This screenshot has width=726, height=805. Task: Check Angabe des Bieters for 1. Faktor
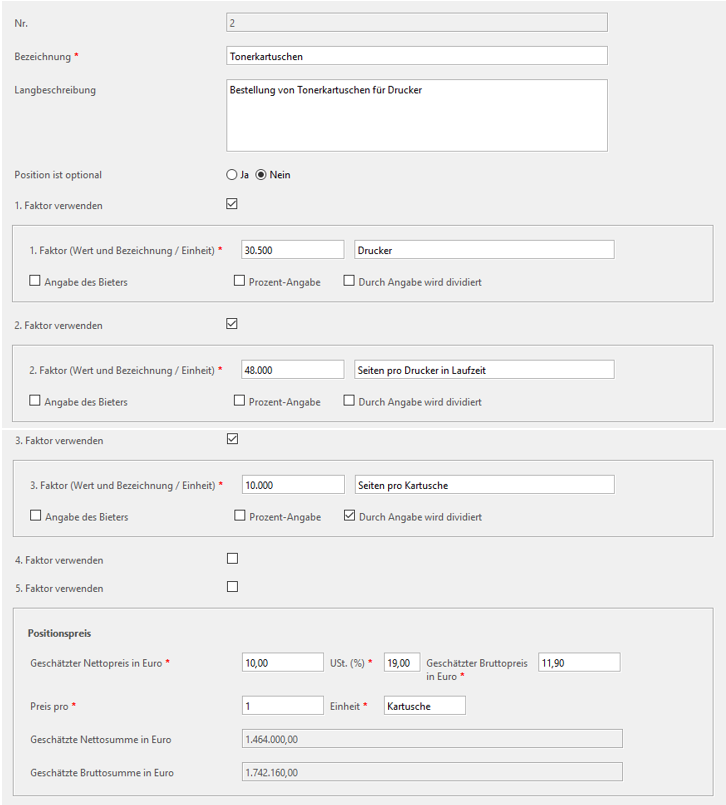coord(35,281)
